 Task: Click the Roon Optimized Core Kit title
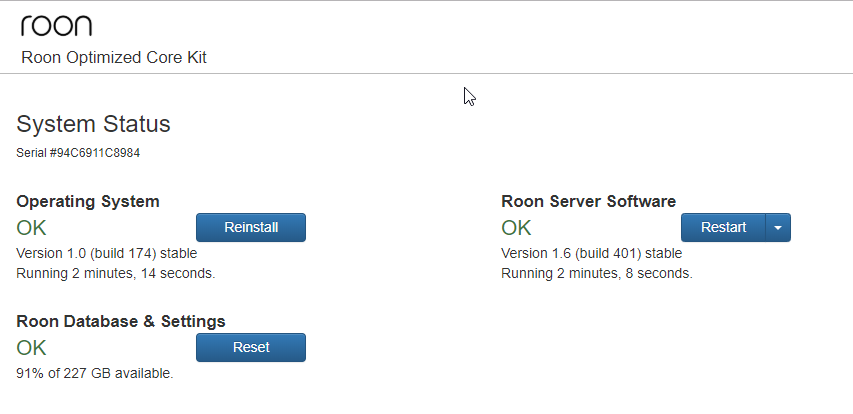[114, 58]
